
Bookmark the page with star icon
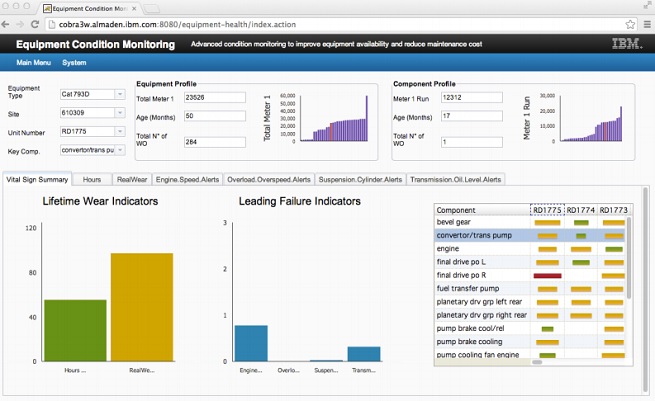click(x=630, y=24)
